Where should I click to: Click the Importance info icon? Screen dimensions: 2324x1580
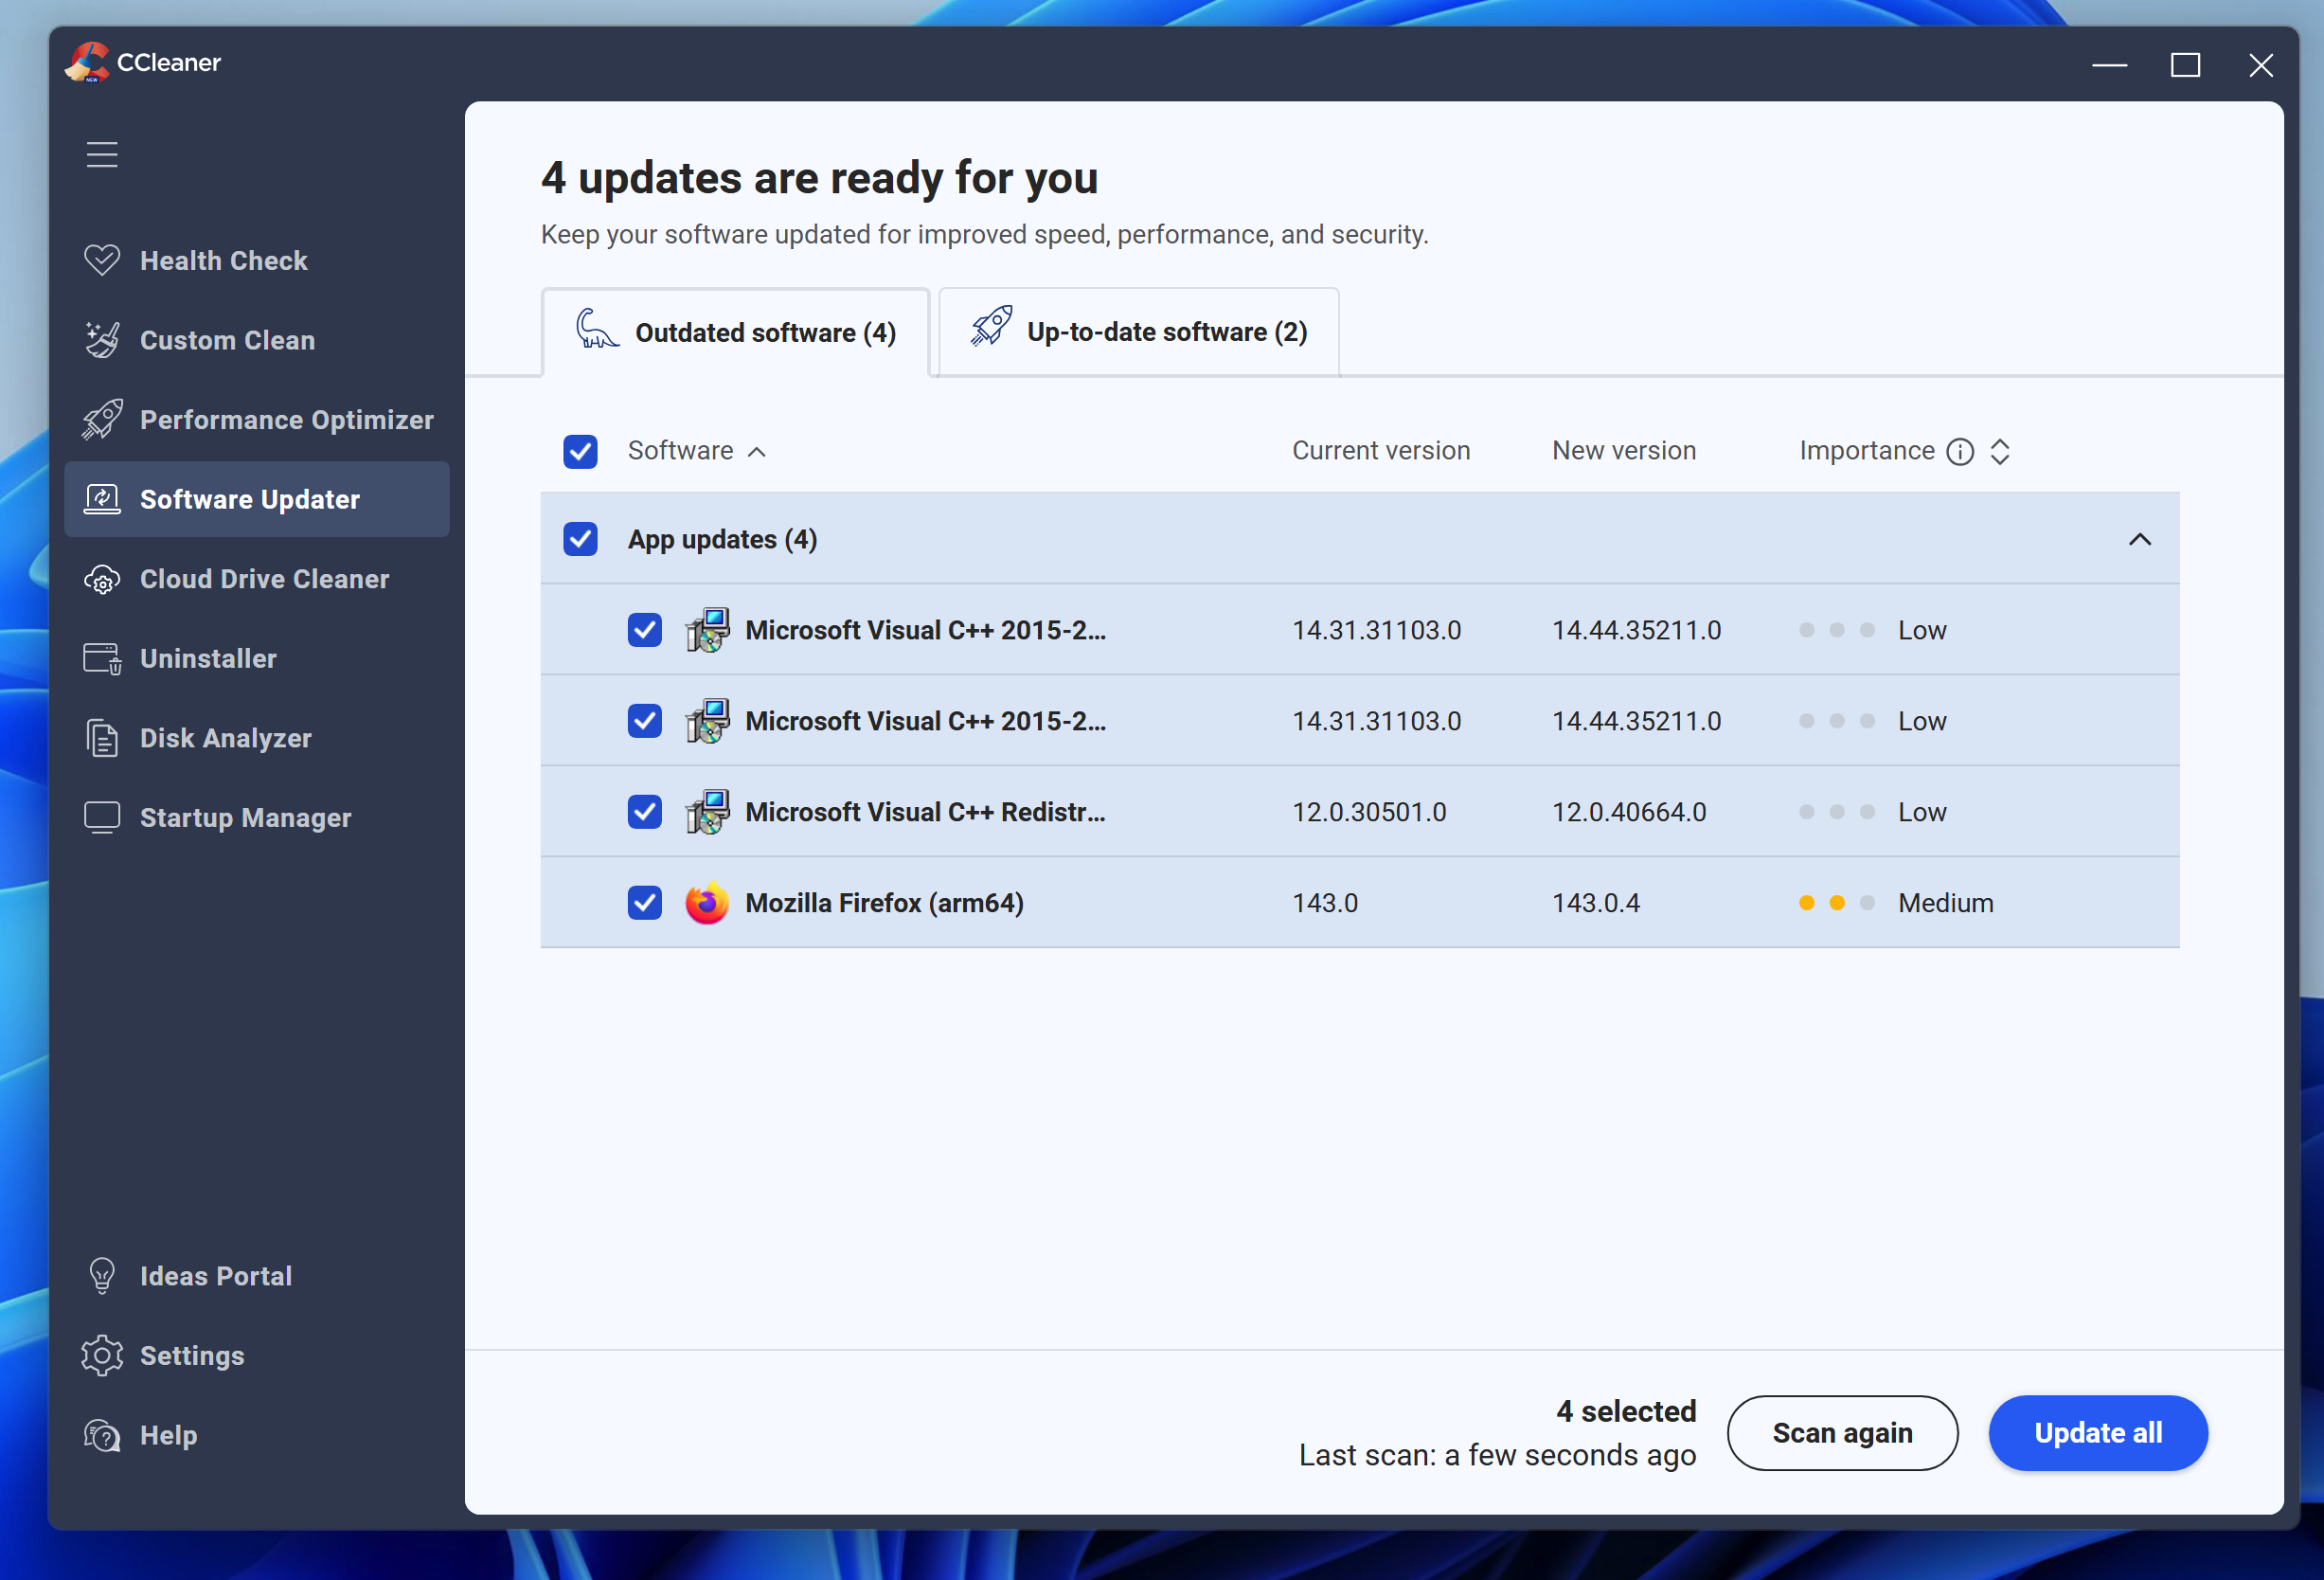pos(1960,452)
